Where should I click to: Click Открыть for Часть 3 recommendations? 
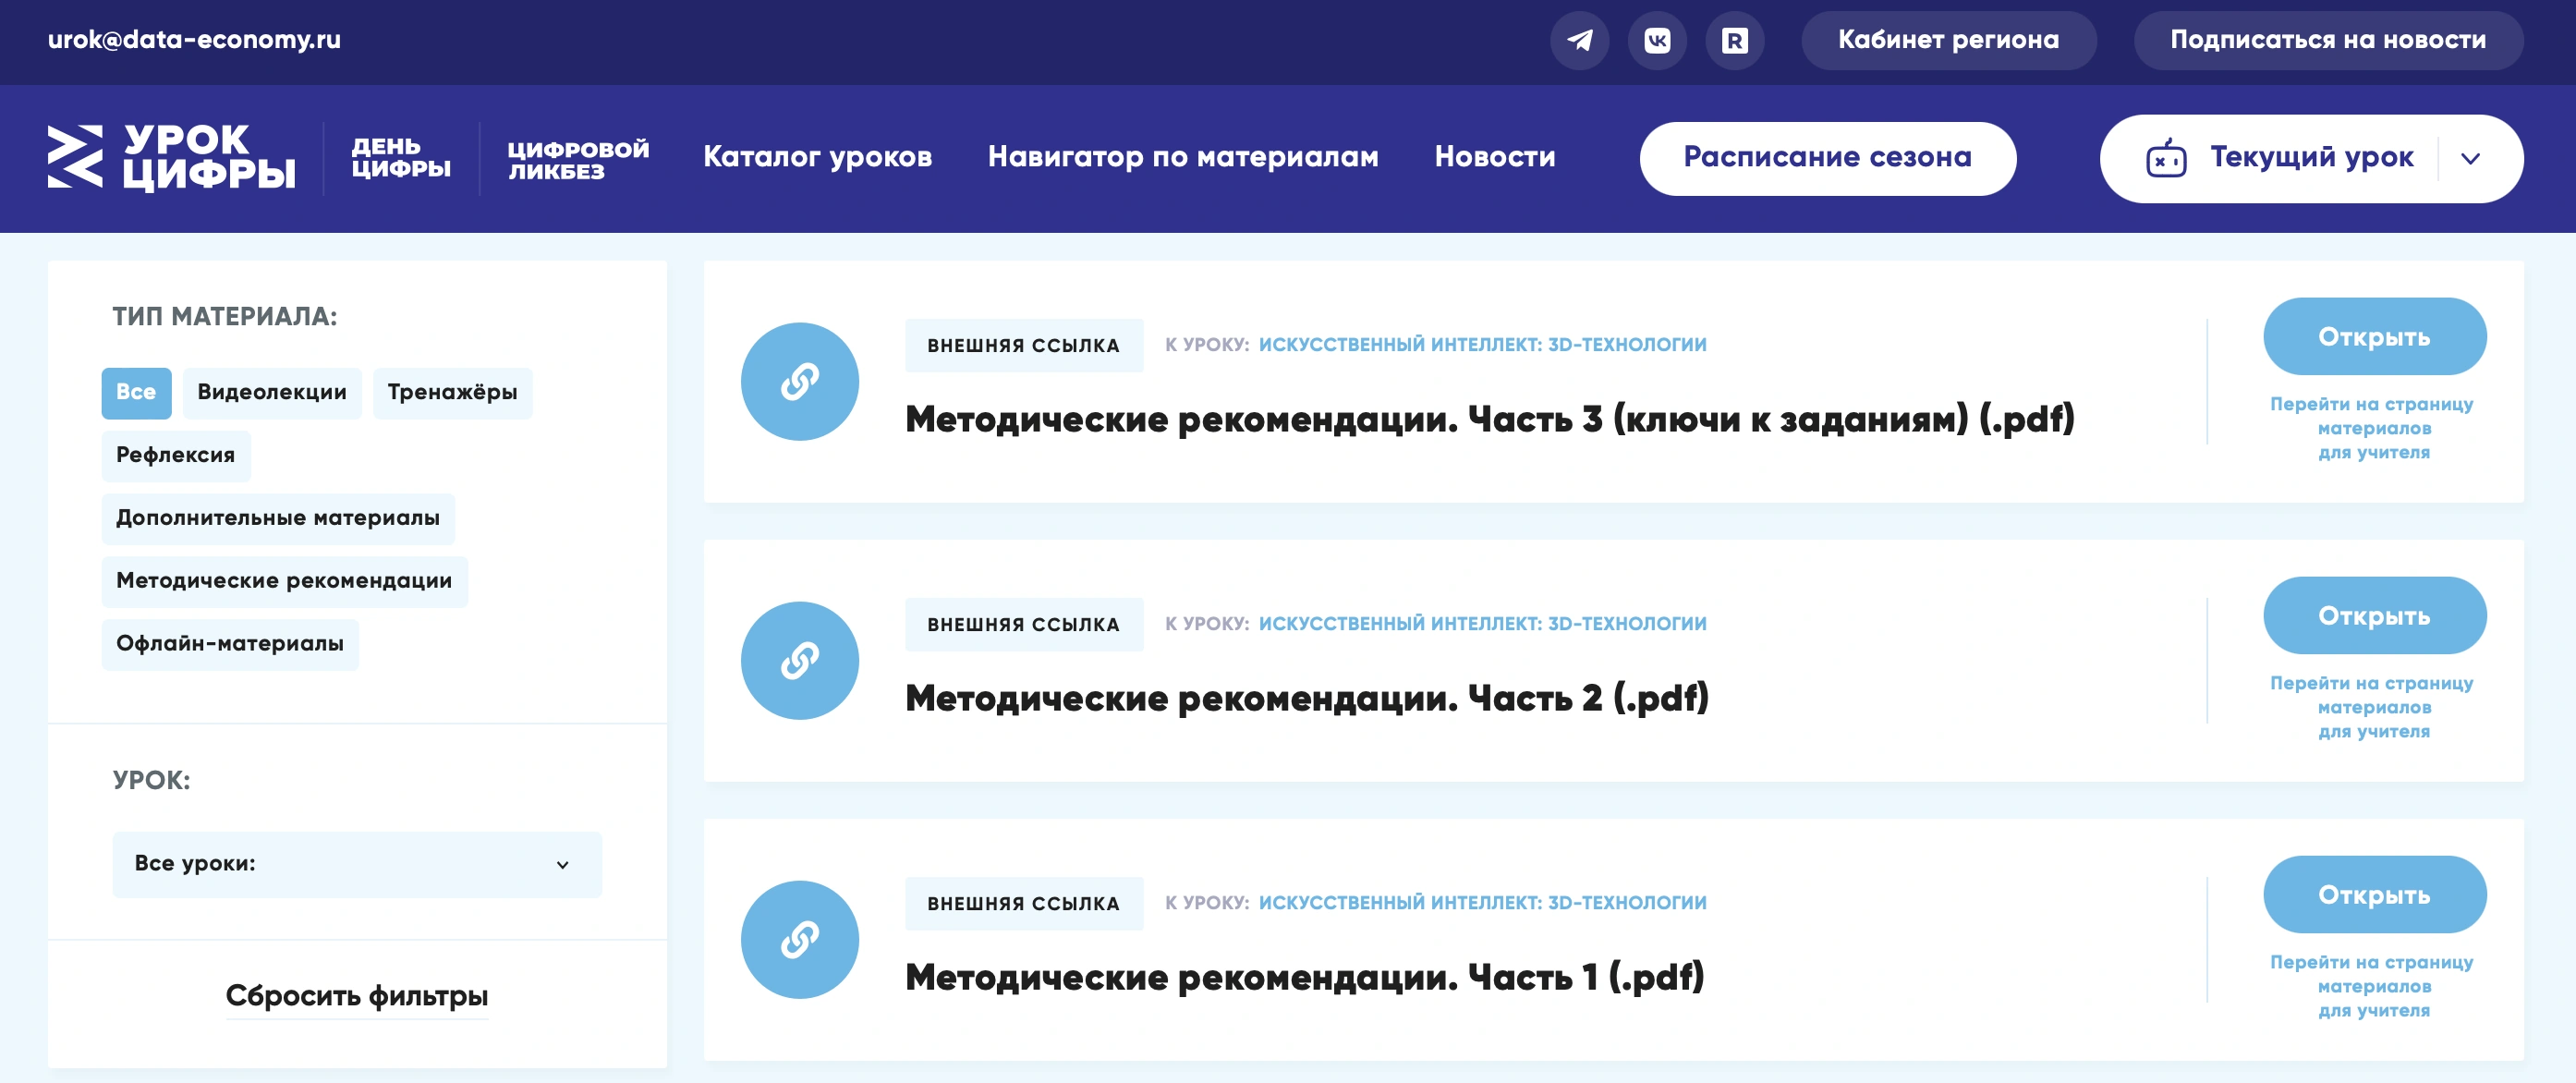pyautogui.click(x=2374, y=336)
